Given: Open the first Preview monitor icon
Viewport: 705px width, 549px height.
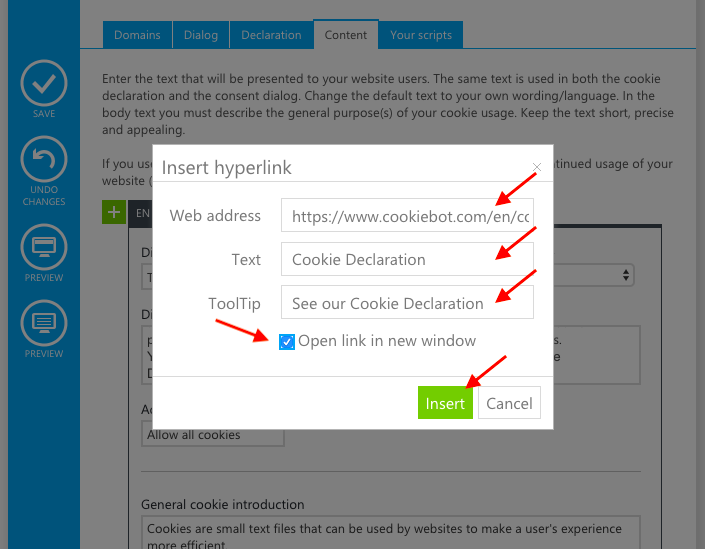Looking at the screenshot, I should [x=44, y=247].
